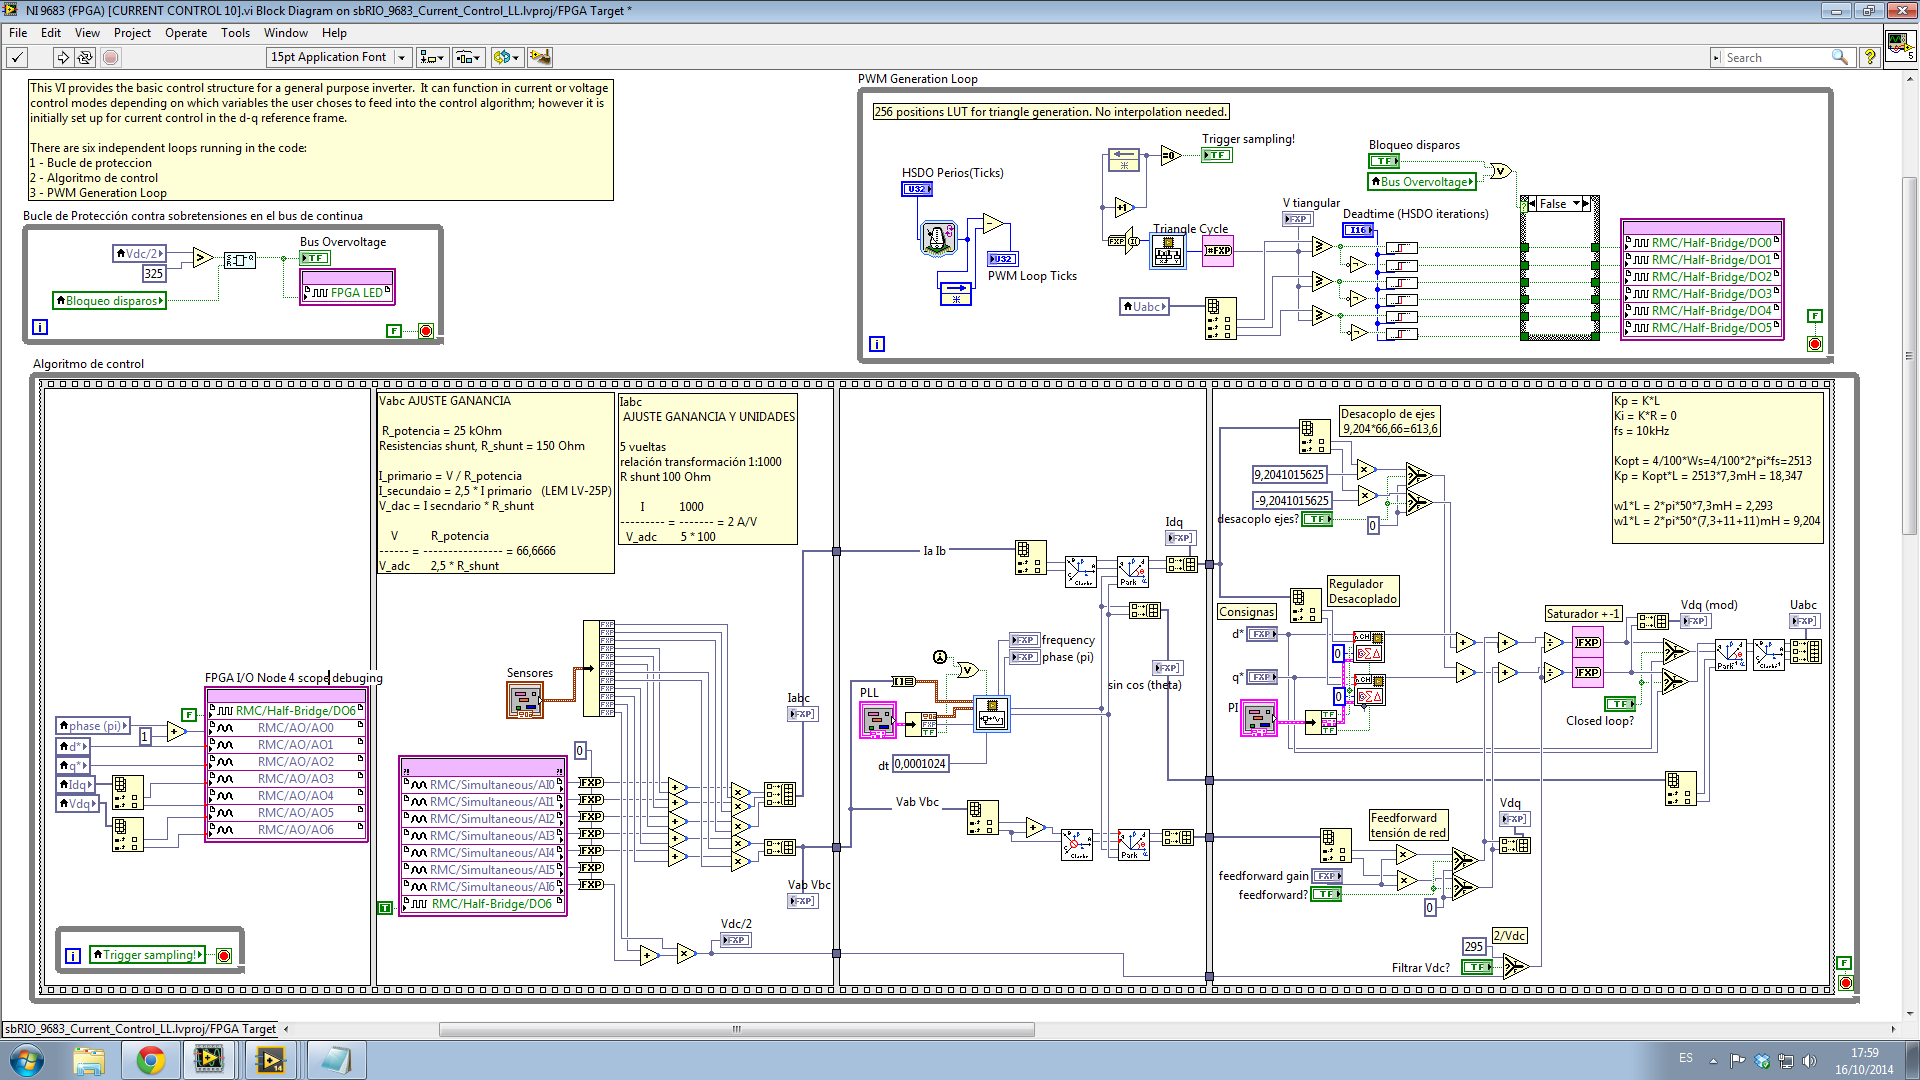Click the horizontal scrollbar thumb
Screen dimensions: 1920x1080
pos(736,1029)
